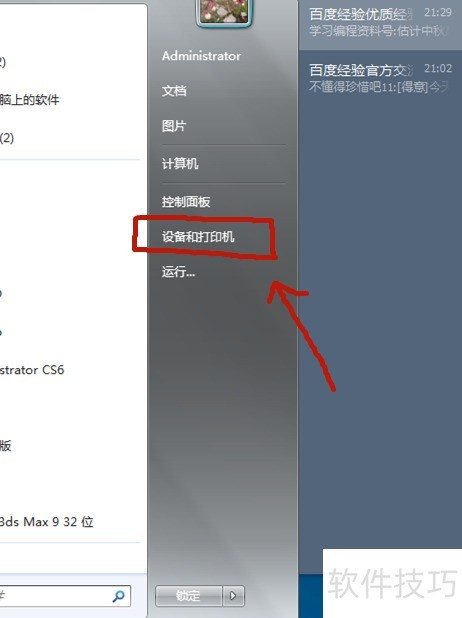
Task: Open 控制面板 from the Start menu
Action: click(186, 202)
